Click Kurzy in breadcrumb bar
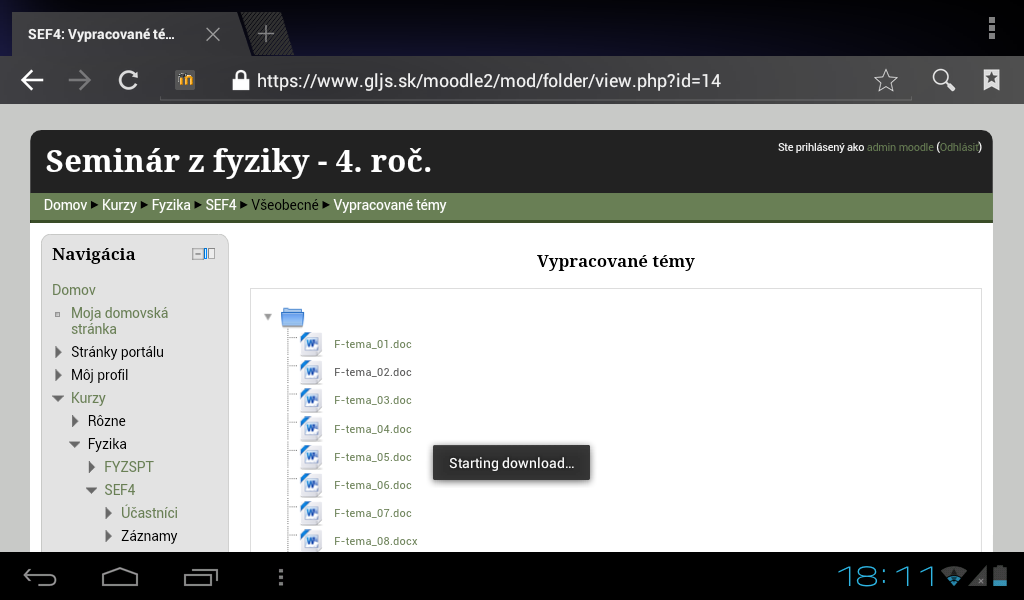Image resolution: width=1024 pixels, height=600 pixels. coord(119,205)
